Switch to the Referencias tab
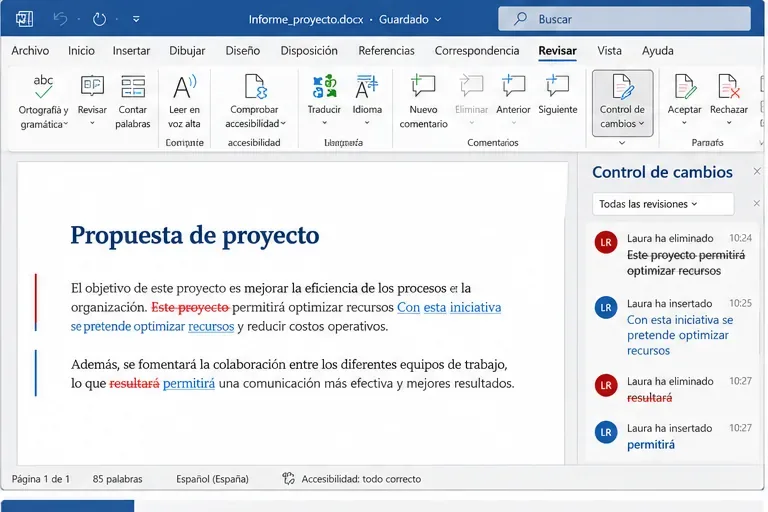Screen dimensions: 768x512 [386, 50]
